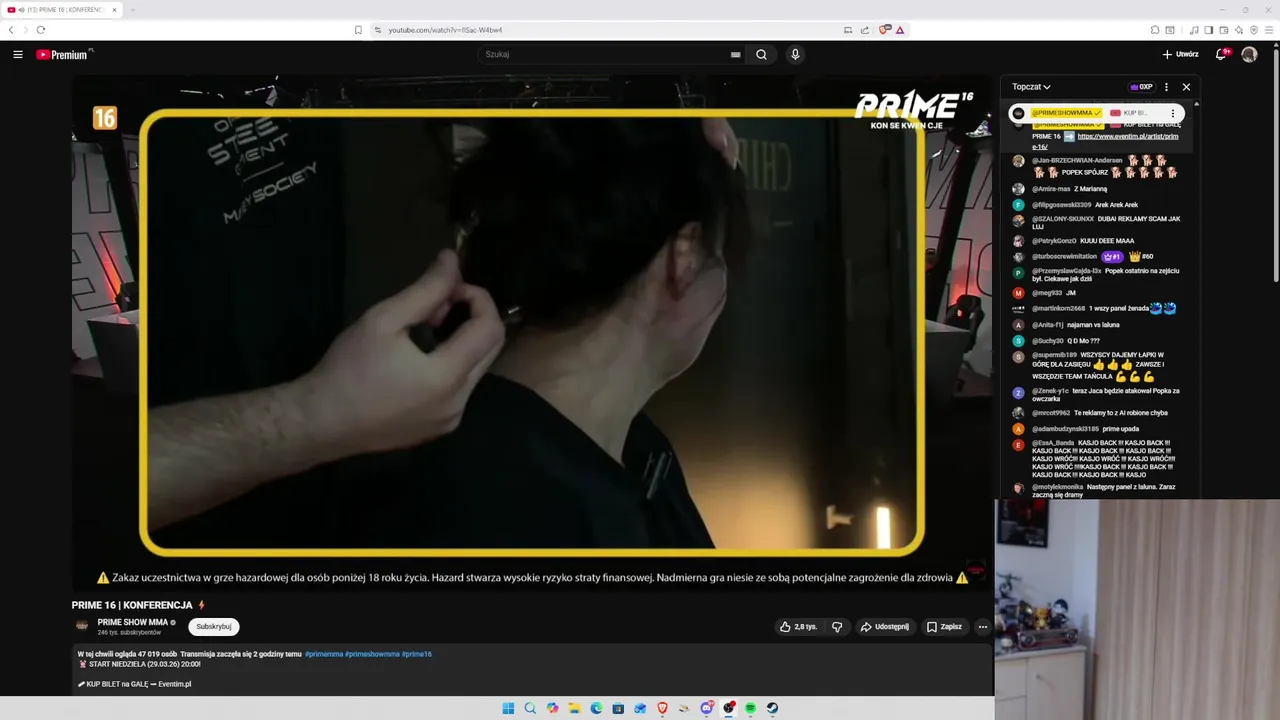1280x720 pixels.
Task: Click the Brave Rewards triangle icon
Action: tap(900, 30)
